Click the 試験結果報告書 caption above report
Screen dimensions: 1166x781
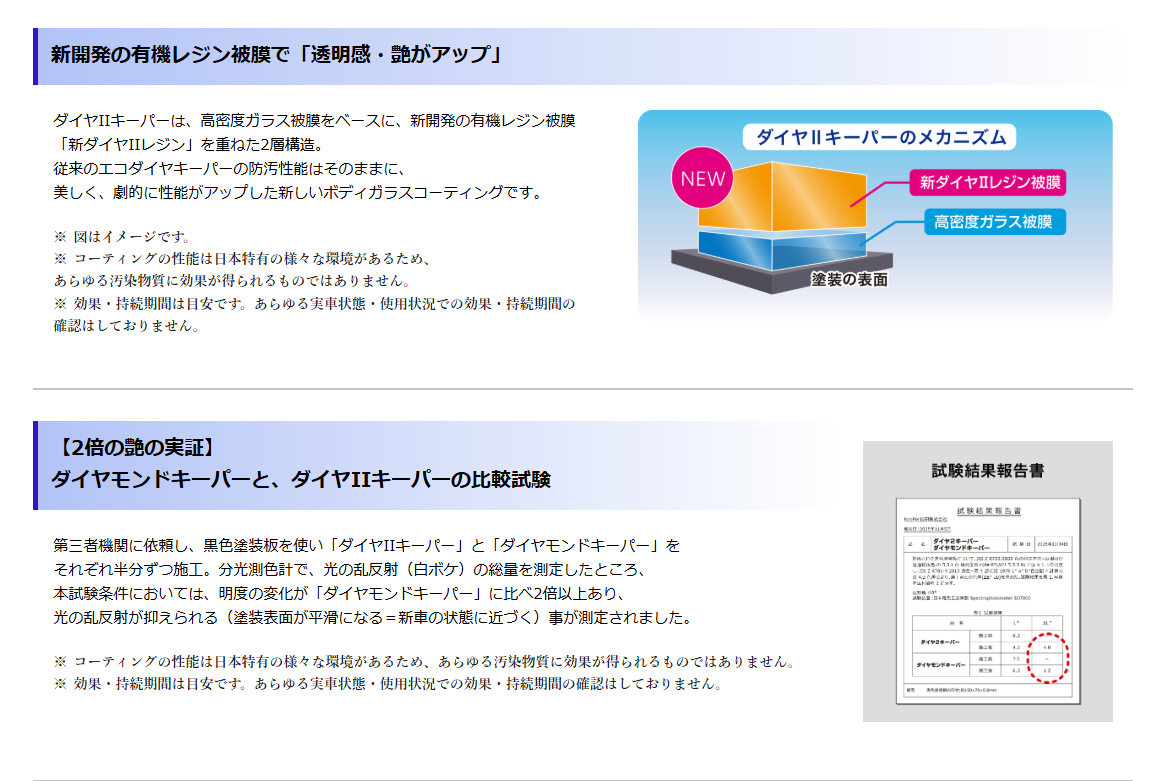(x=987, y=470)
